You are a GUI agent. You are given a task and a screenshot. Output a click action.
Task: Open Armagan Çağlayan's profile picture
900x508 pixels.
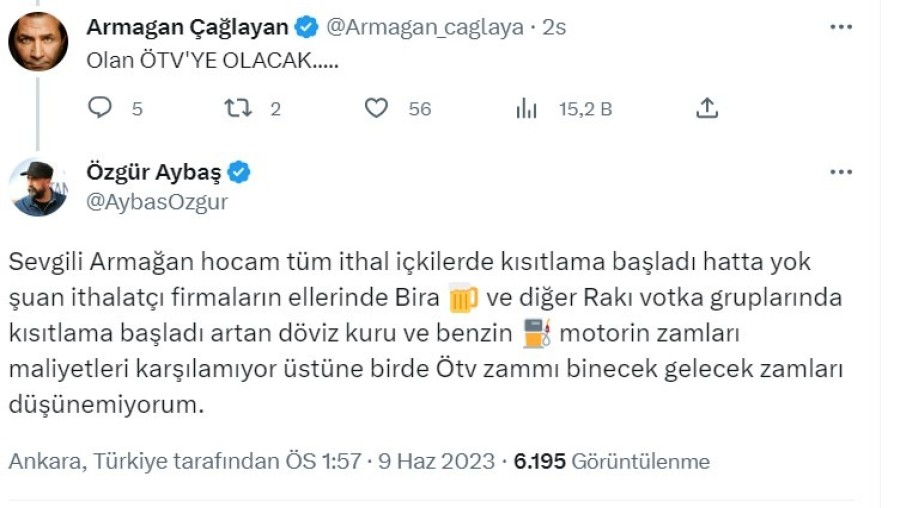click(x=38, y=41)
